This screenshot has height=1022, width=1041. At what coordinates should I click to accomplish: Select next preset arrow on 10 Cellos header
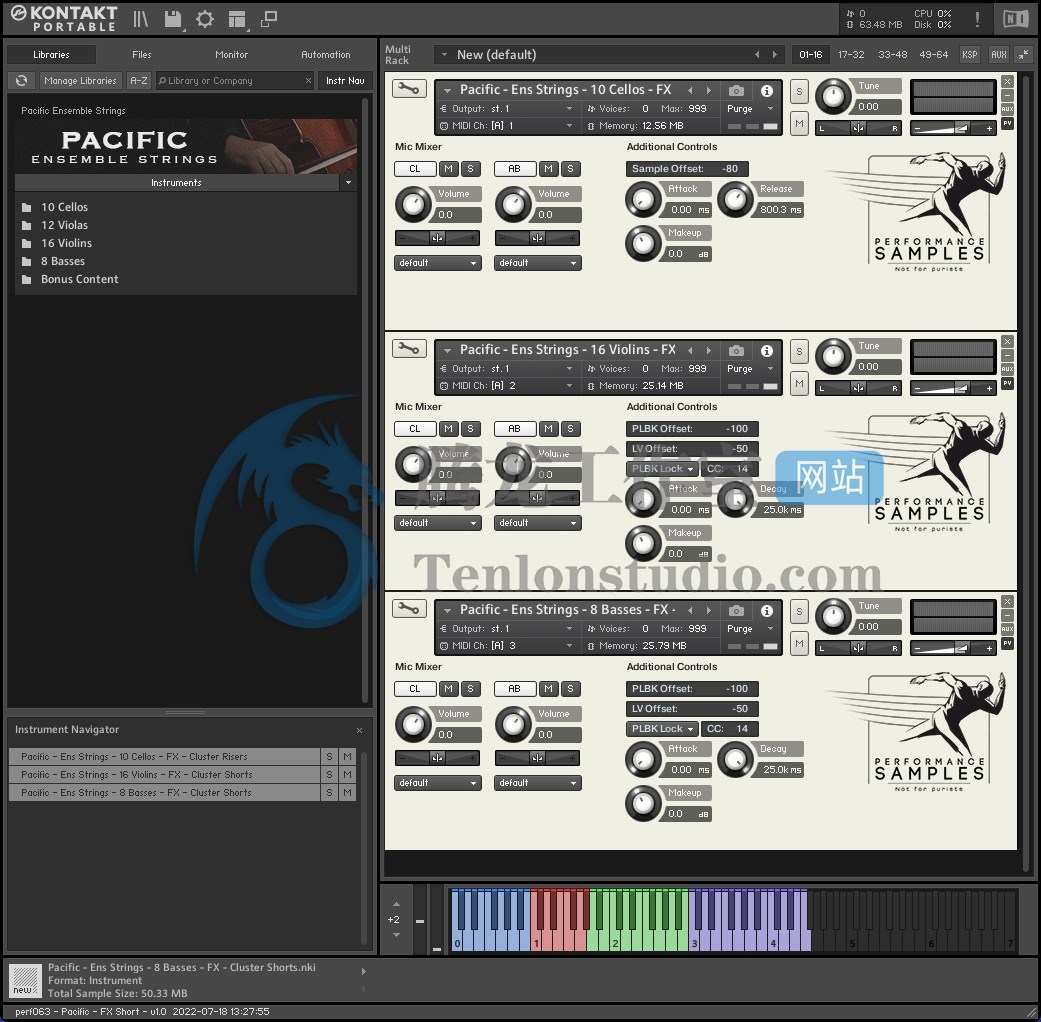click(x=708, y=90)
